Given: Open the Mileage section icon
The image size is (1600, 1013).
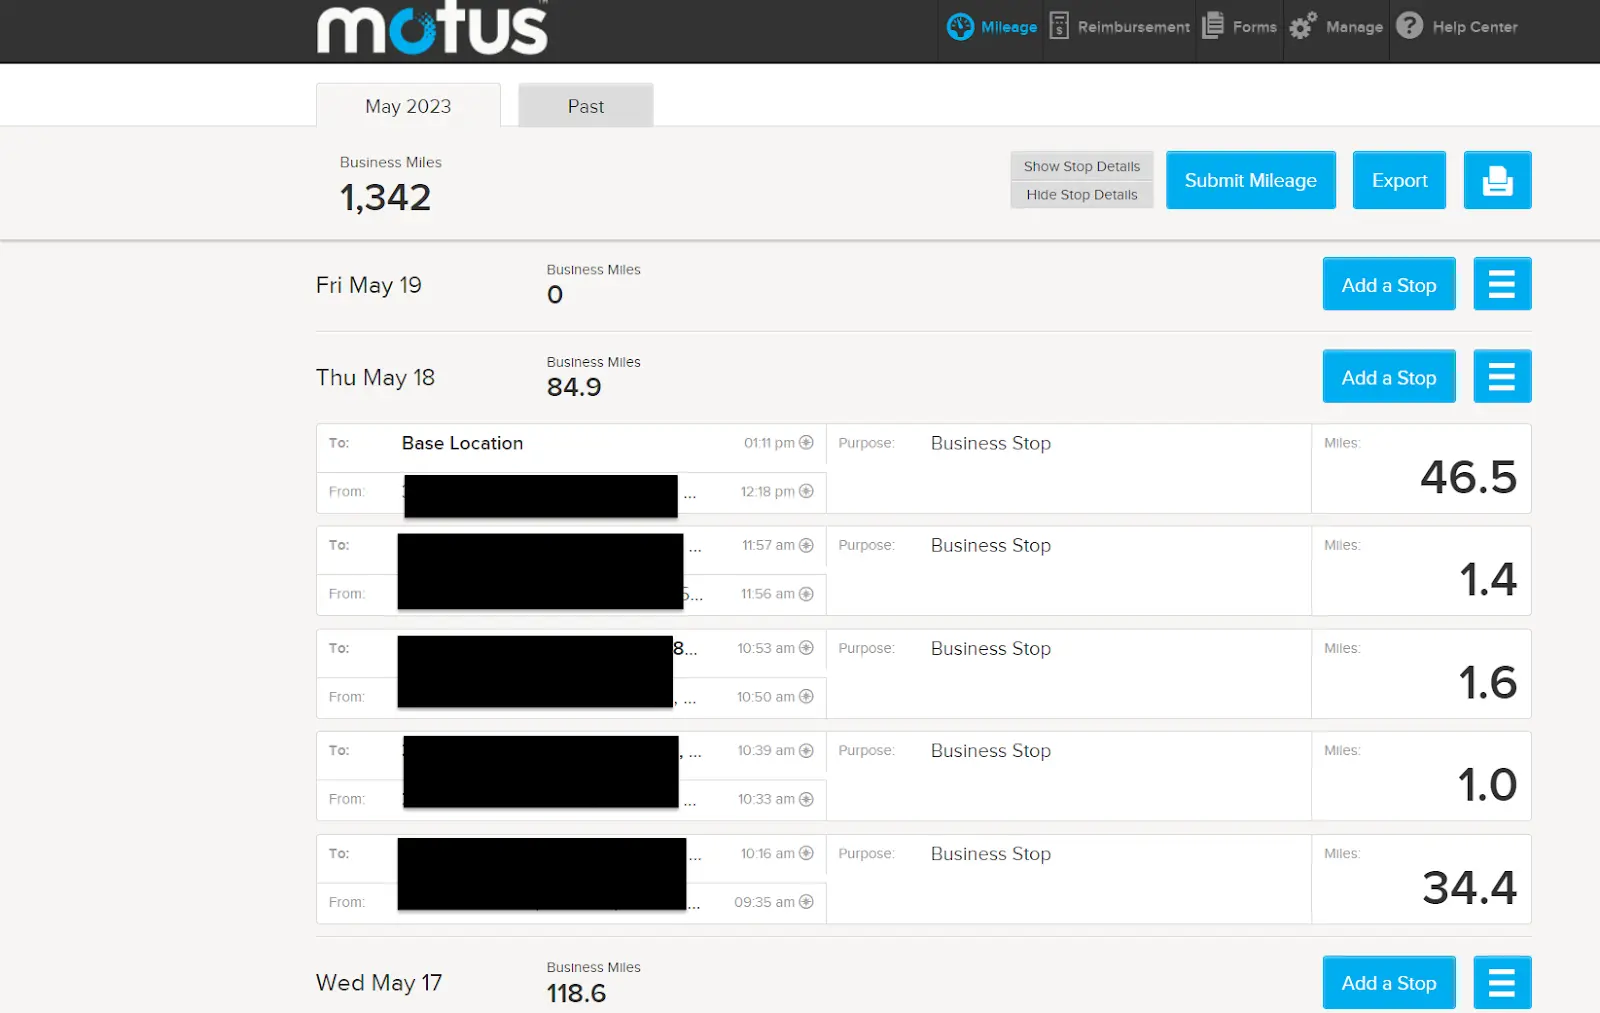Looking at the screenshot, I should [960, 27].
